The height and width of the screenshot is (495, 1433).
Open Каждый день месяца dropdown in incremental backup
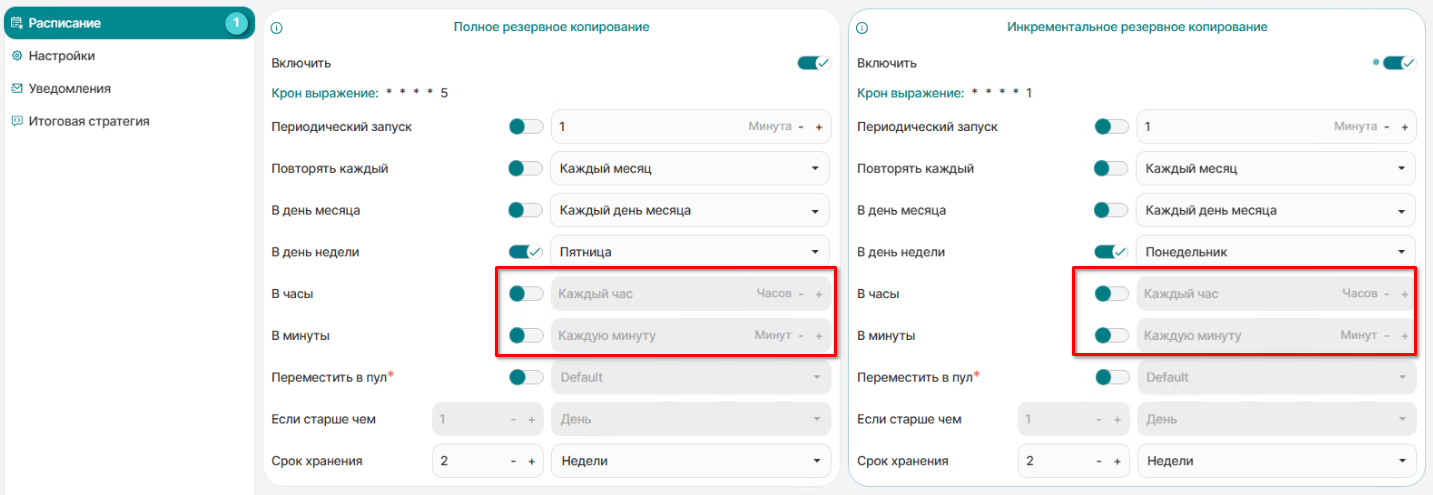[x=1276, y=211]
